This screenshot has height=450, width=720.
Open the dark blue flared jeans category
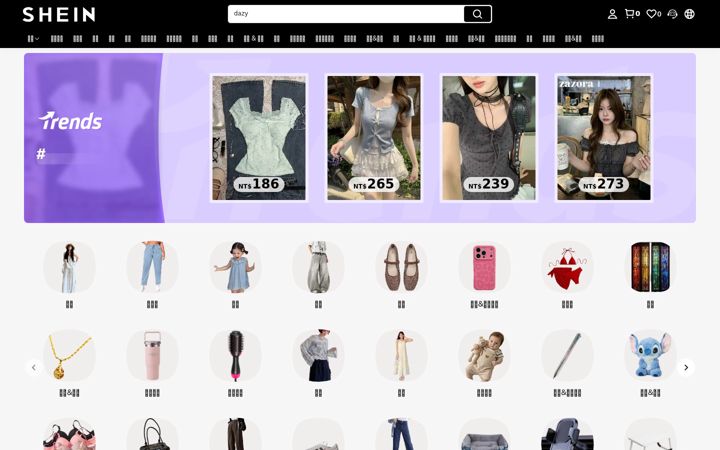coord(401,434)
